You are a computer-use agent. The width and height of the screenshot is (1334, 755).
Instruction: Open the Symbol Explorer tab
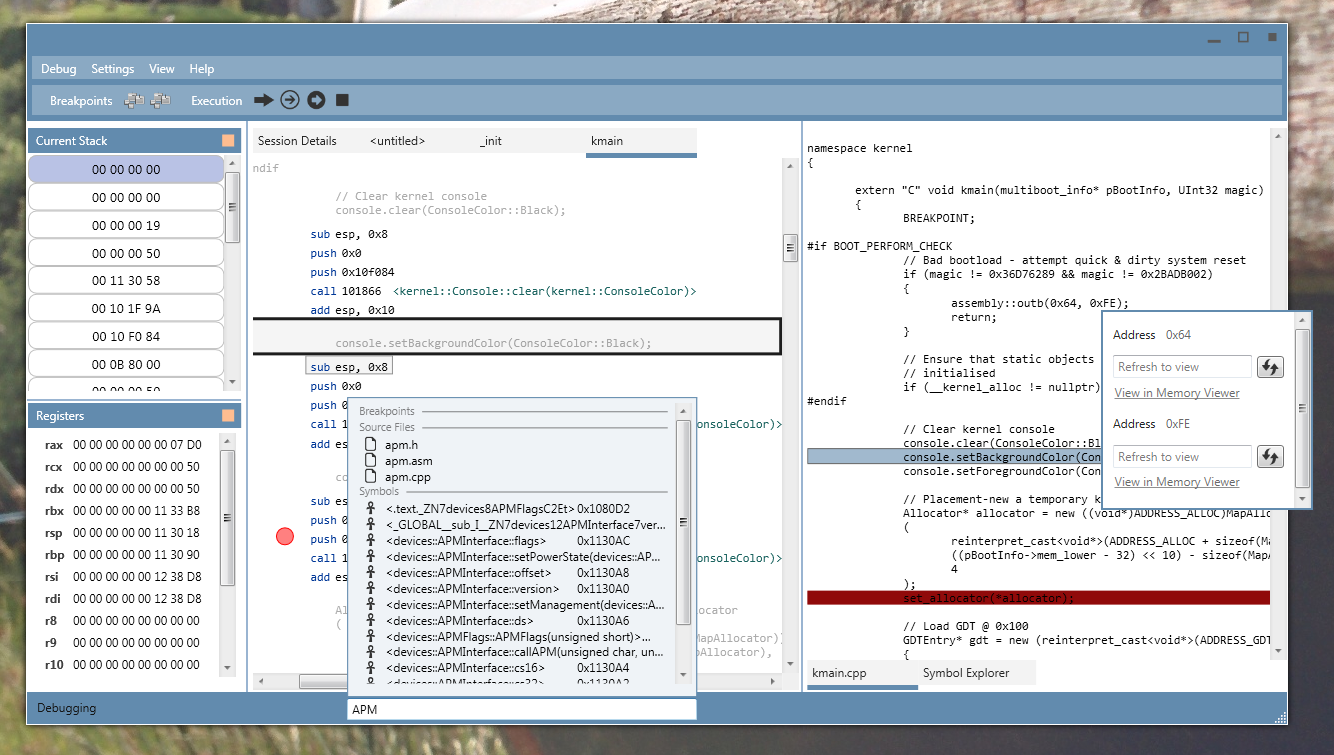tap(965, 673)
